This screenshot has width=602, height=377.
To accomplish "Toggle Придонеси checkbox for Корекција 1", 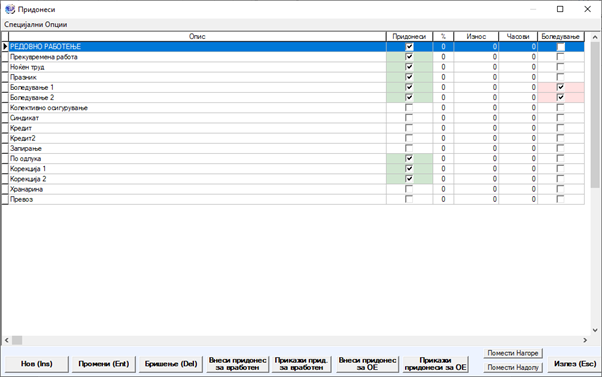I will [x=409, y=169].
